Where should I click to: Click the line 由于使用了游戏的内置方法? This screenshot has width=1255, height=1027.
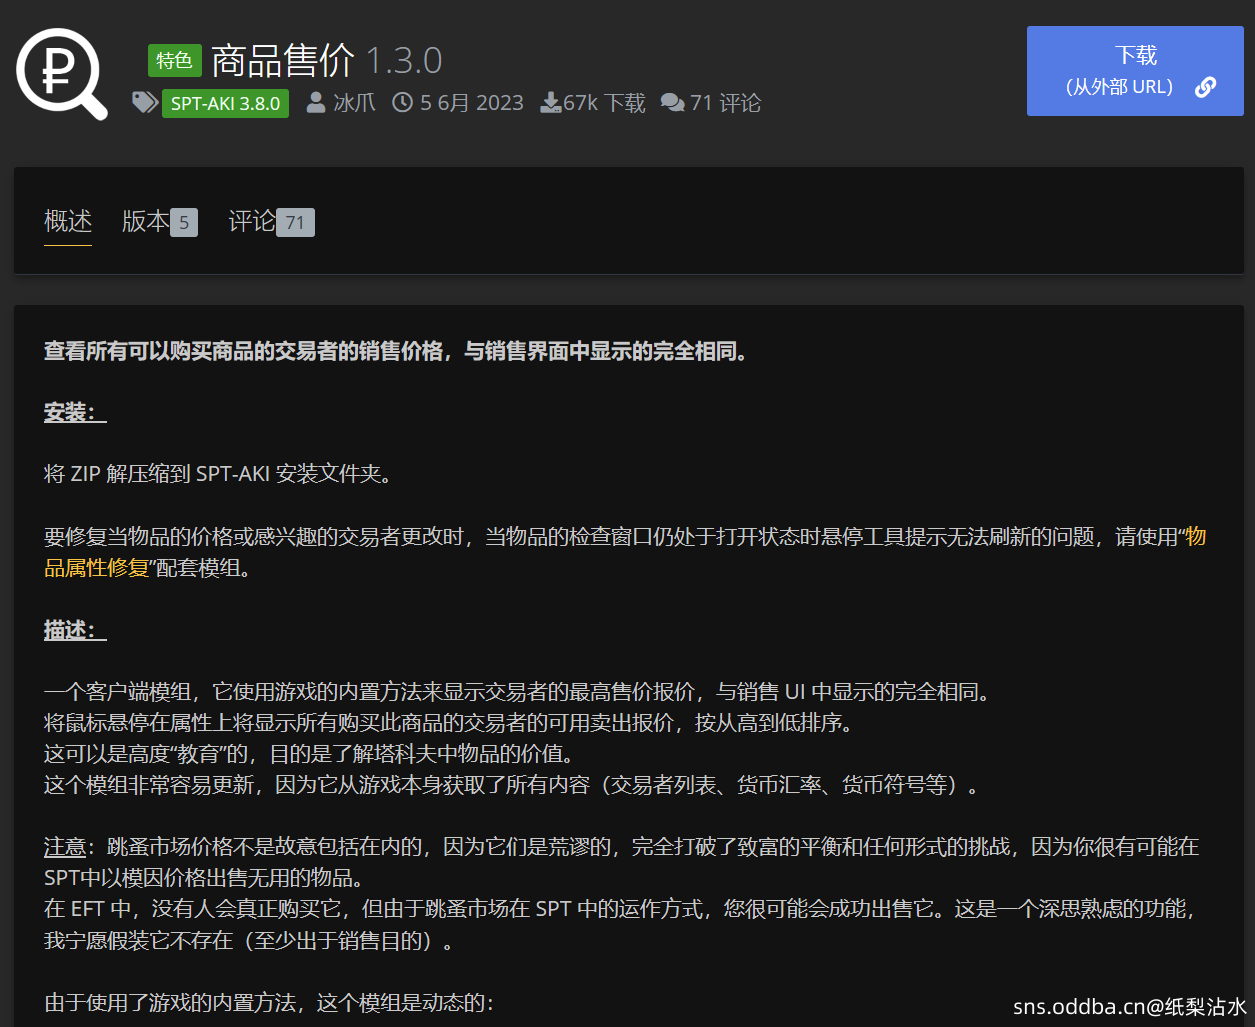pyautogui.click(x=269, y=1002)
